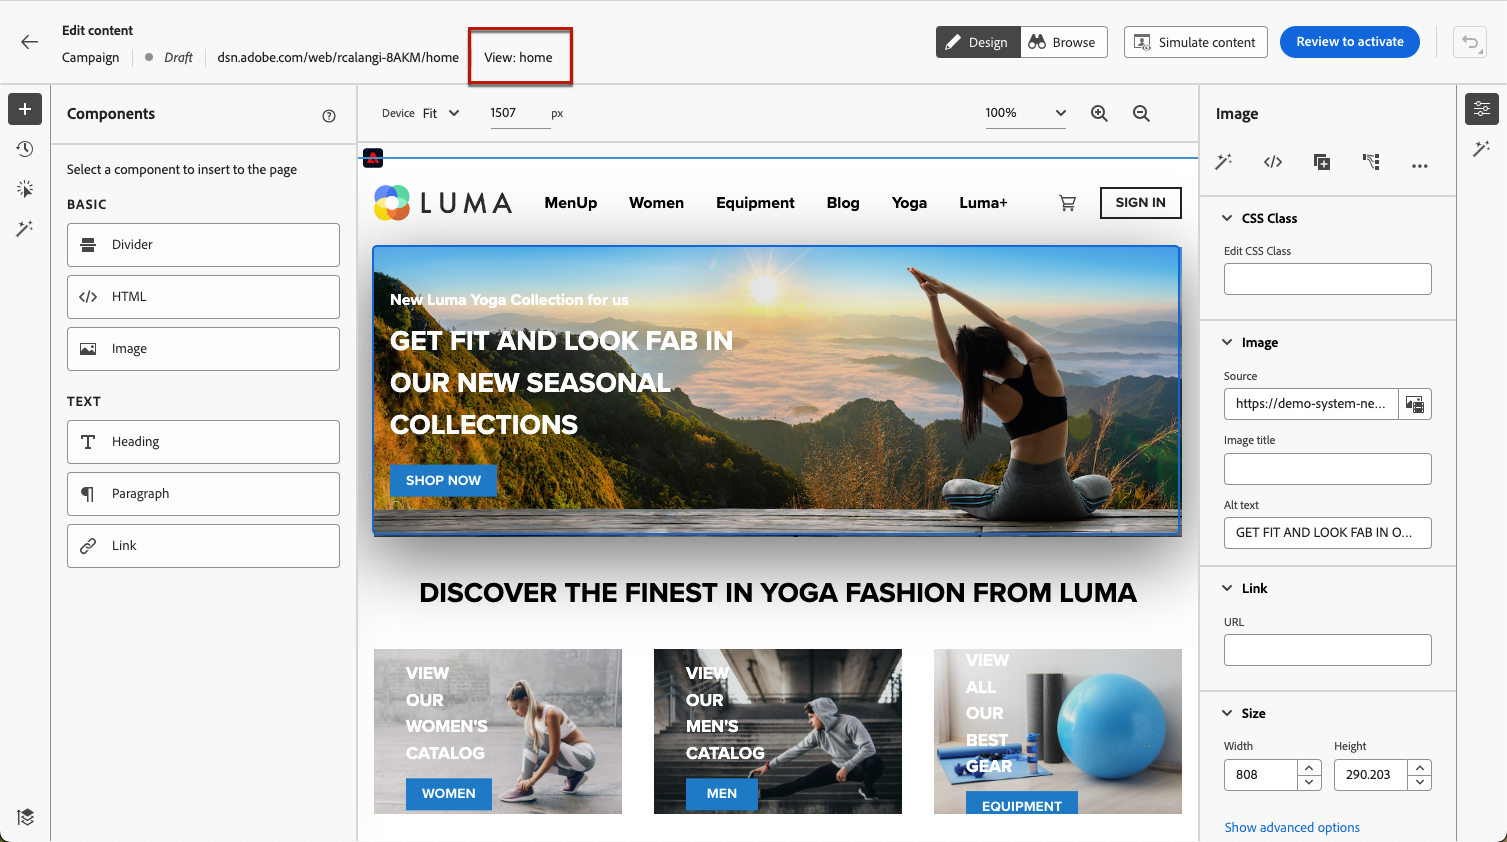The width and height of the screenshot is (1507, 842).
Task: Click the edit HTML code icon
Action: 1273,162
